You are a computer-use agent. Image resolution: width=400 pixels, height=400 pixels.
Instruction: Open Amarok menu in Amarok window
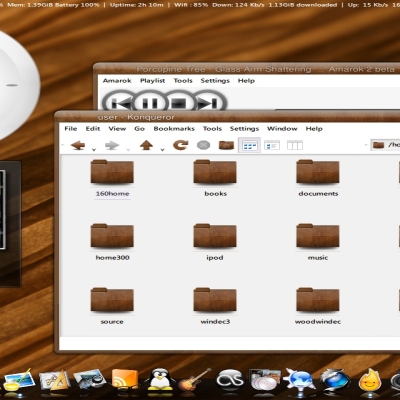[x=117, y=81]
